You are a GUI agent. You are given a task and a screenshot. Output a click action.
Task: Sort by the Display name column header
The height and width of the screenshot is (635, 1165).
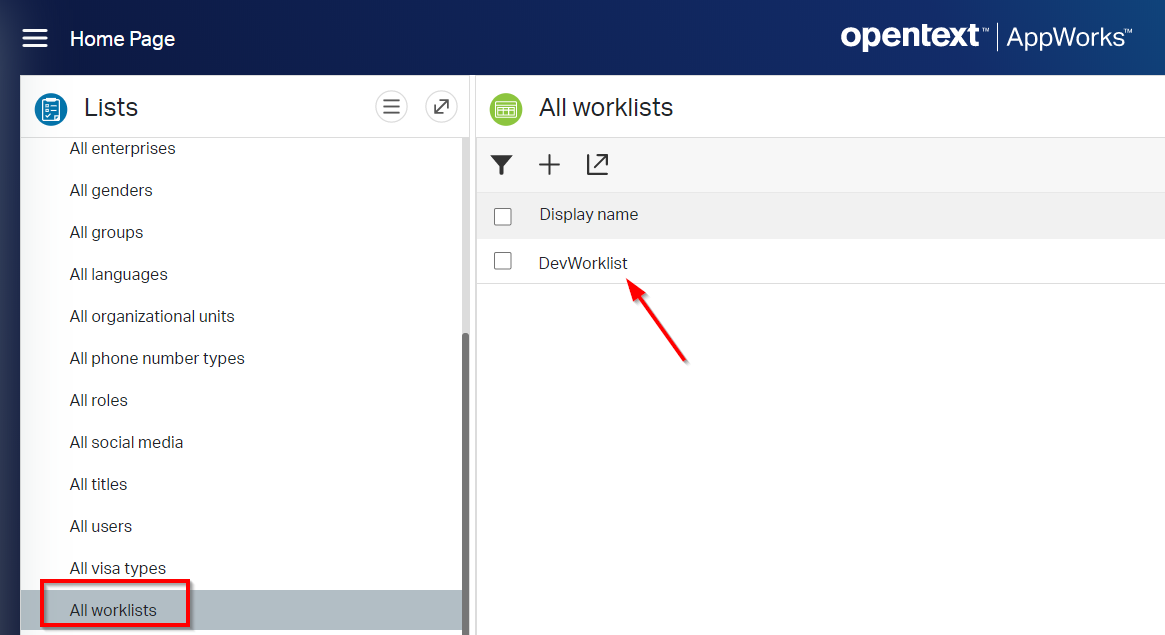pos(587,214)
